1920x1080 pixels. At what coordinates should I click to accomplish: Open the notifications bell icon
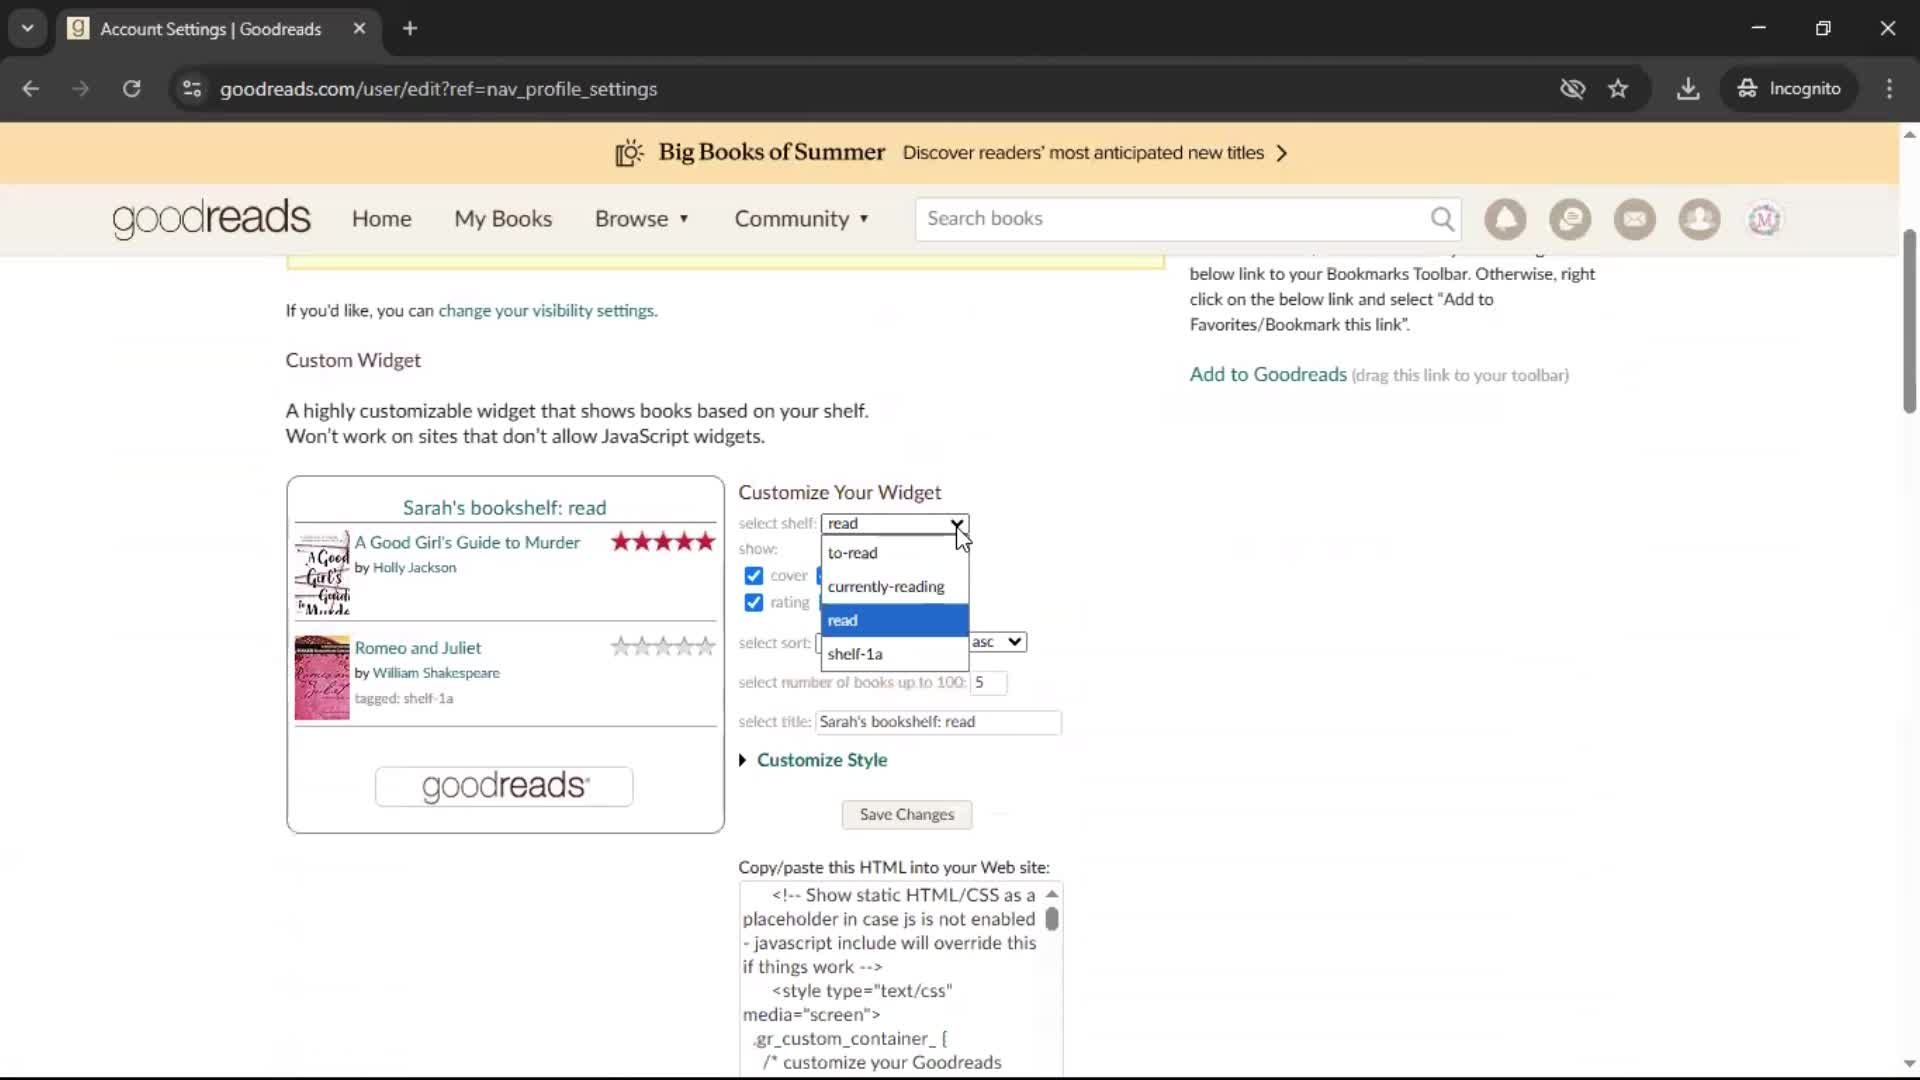pos(1505,219)
